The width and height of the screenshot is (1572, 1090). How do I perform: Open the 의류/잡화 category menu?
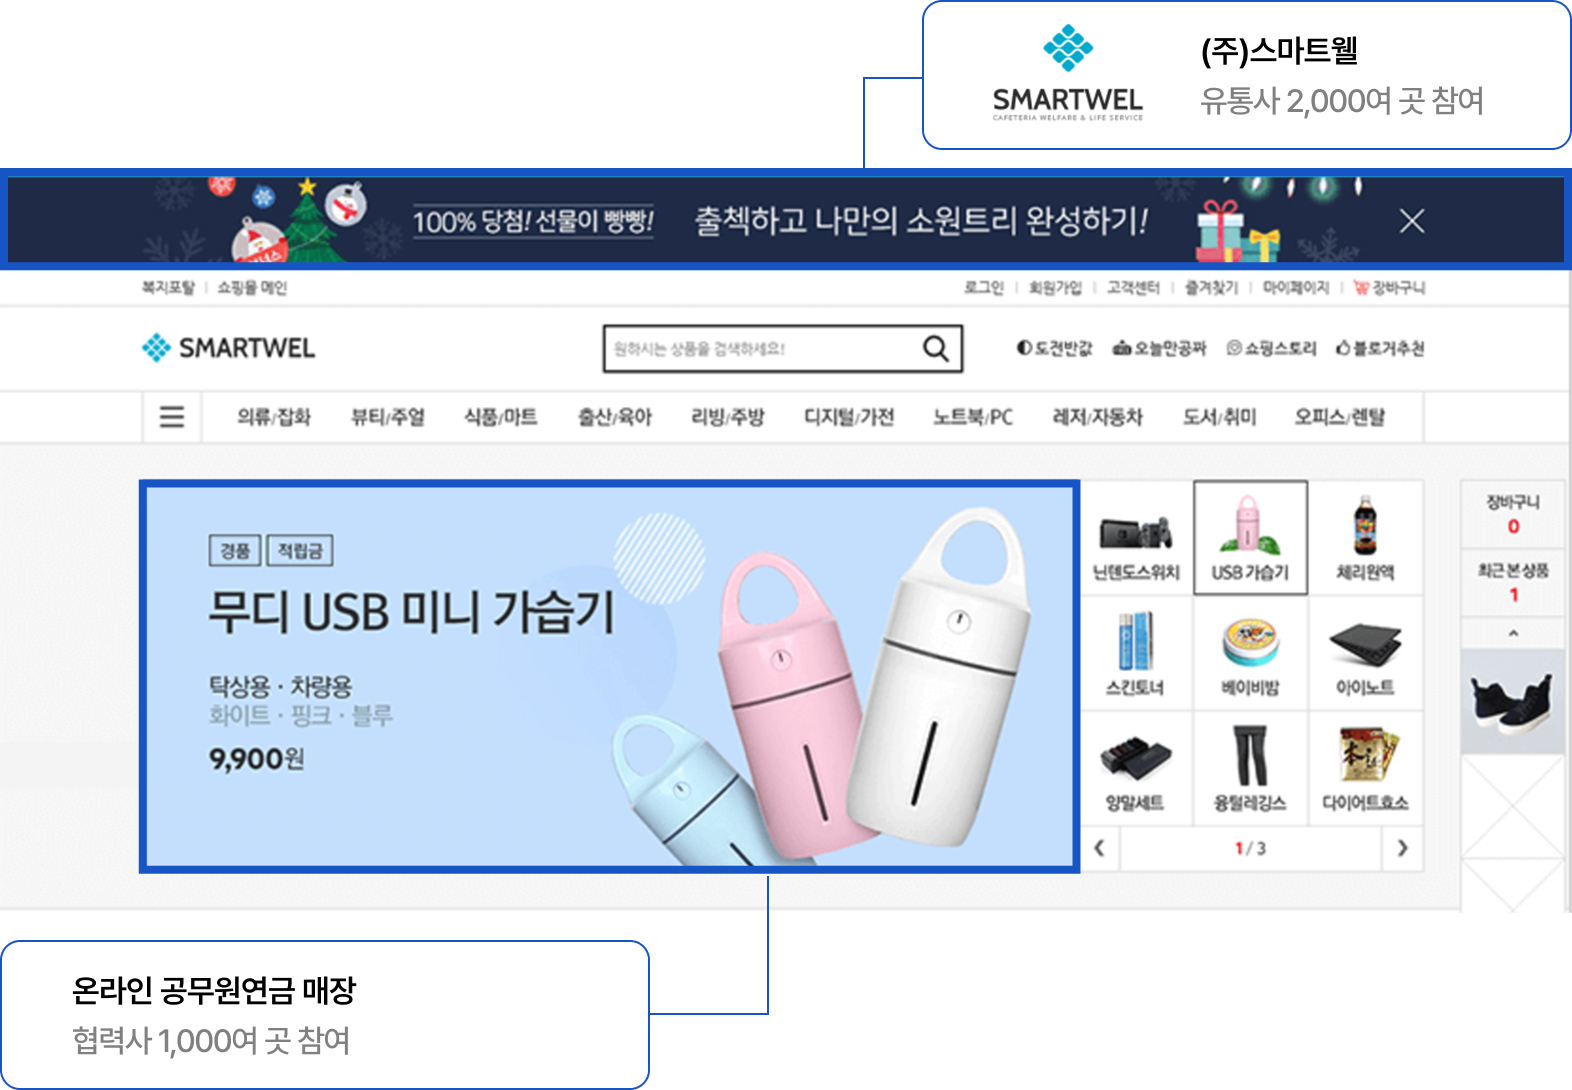click(x=274, y=417)
